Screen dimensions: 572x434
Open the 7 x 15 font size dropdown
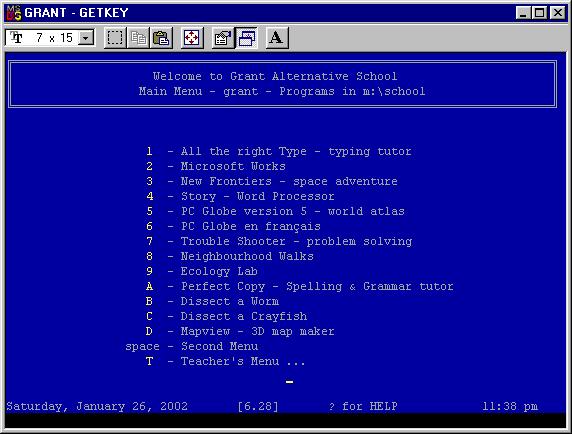pos(86,38)
